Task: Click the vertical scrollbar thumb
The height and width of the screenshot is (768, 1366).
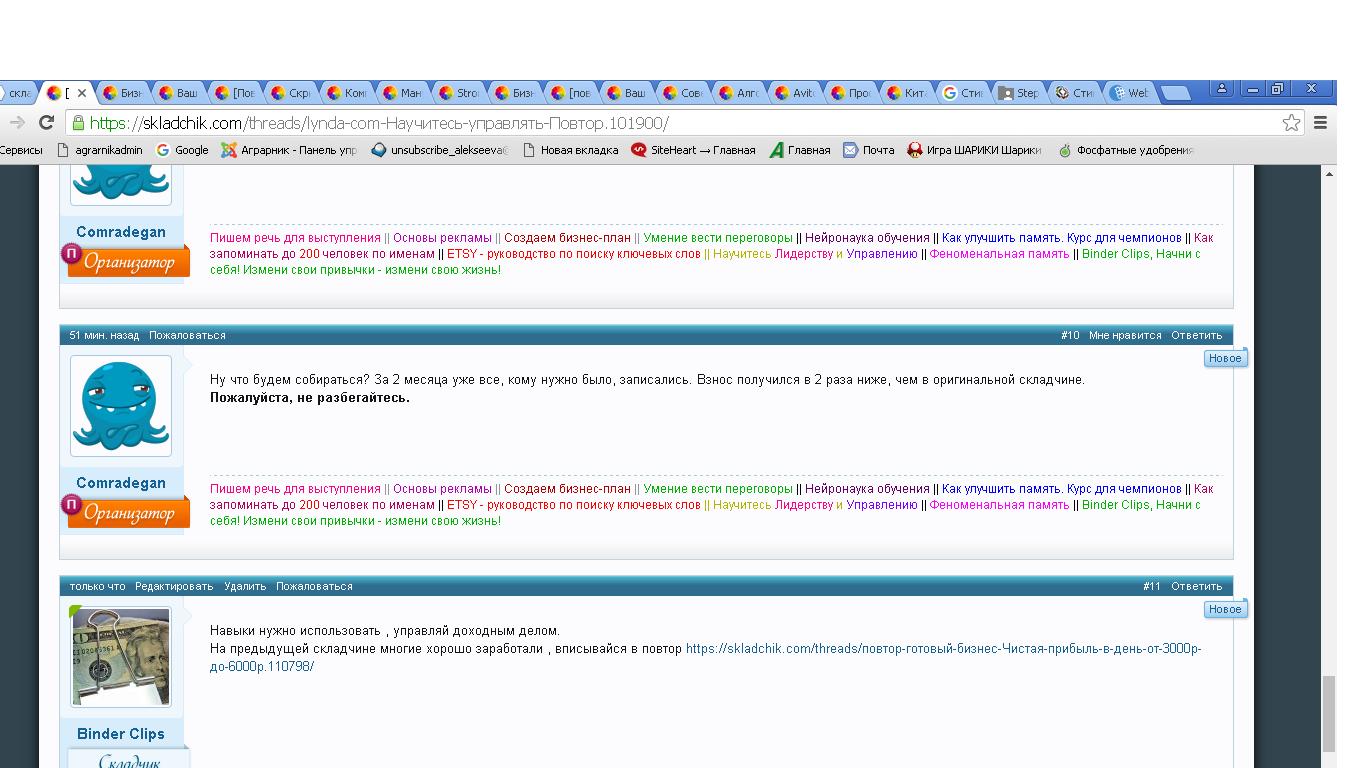Action: click(x=1329, y=714)
